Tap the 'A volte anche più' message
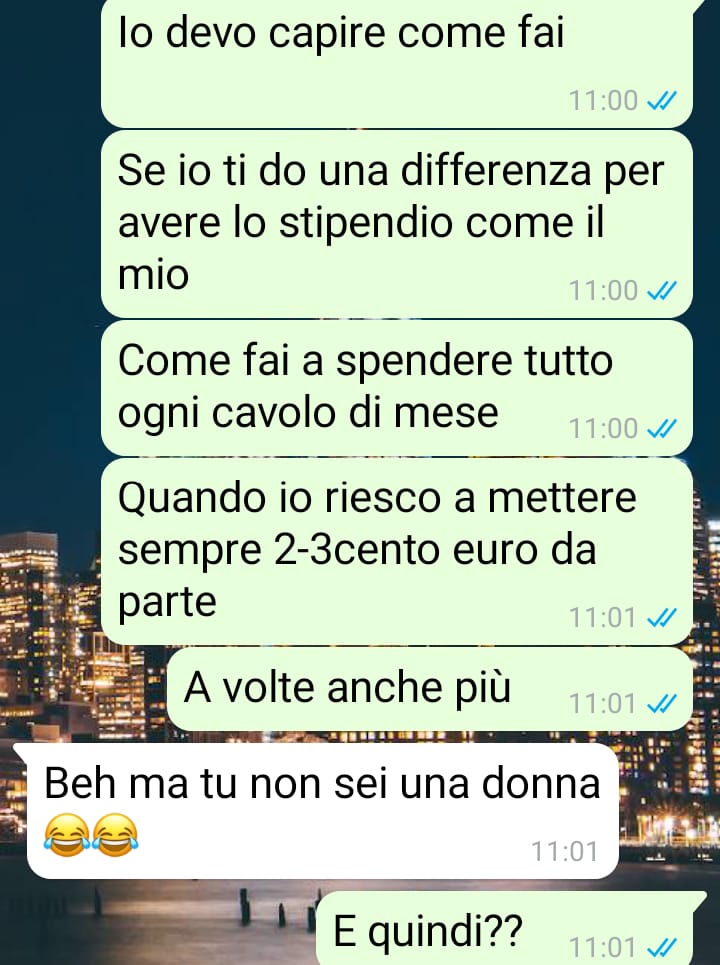This screenshot has width=720, height=965. point(430,689)
